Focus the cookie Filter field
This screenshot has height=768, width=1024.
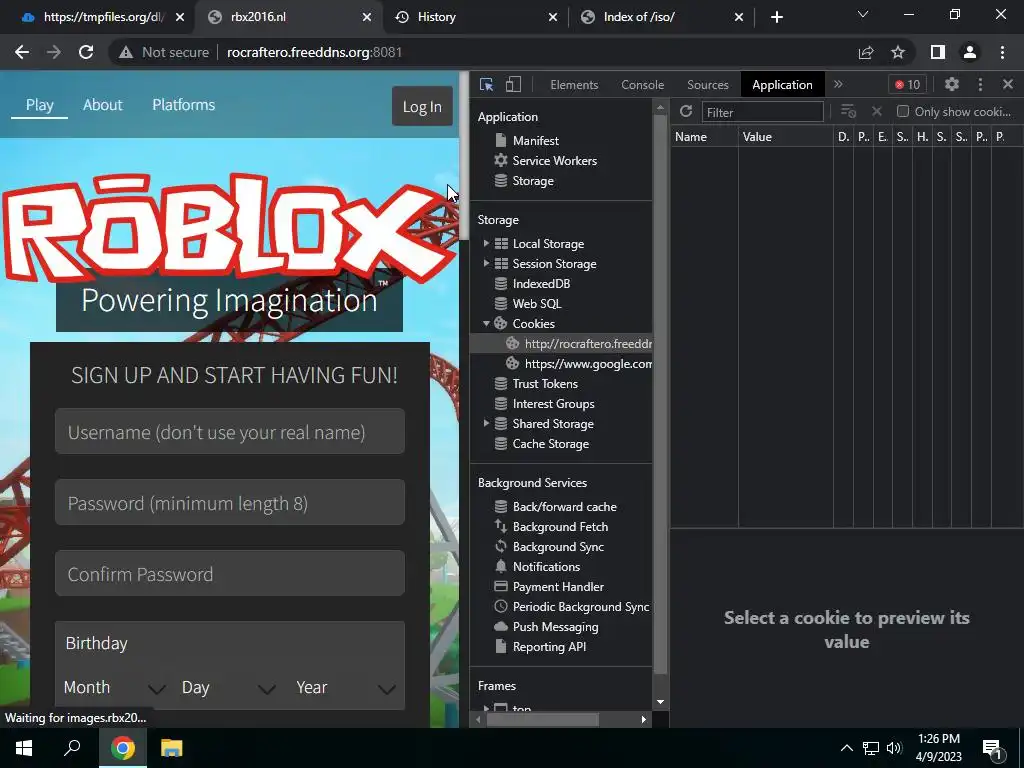pyautogui.click(x=762, y=112)
